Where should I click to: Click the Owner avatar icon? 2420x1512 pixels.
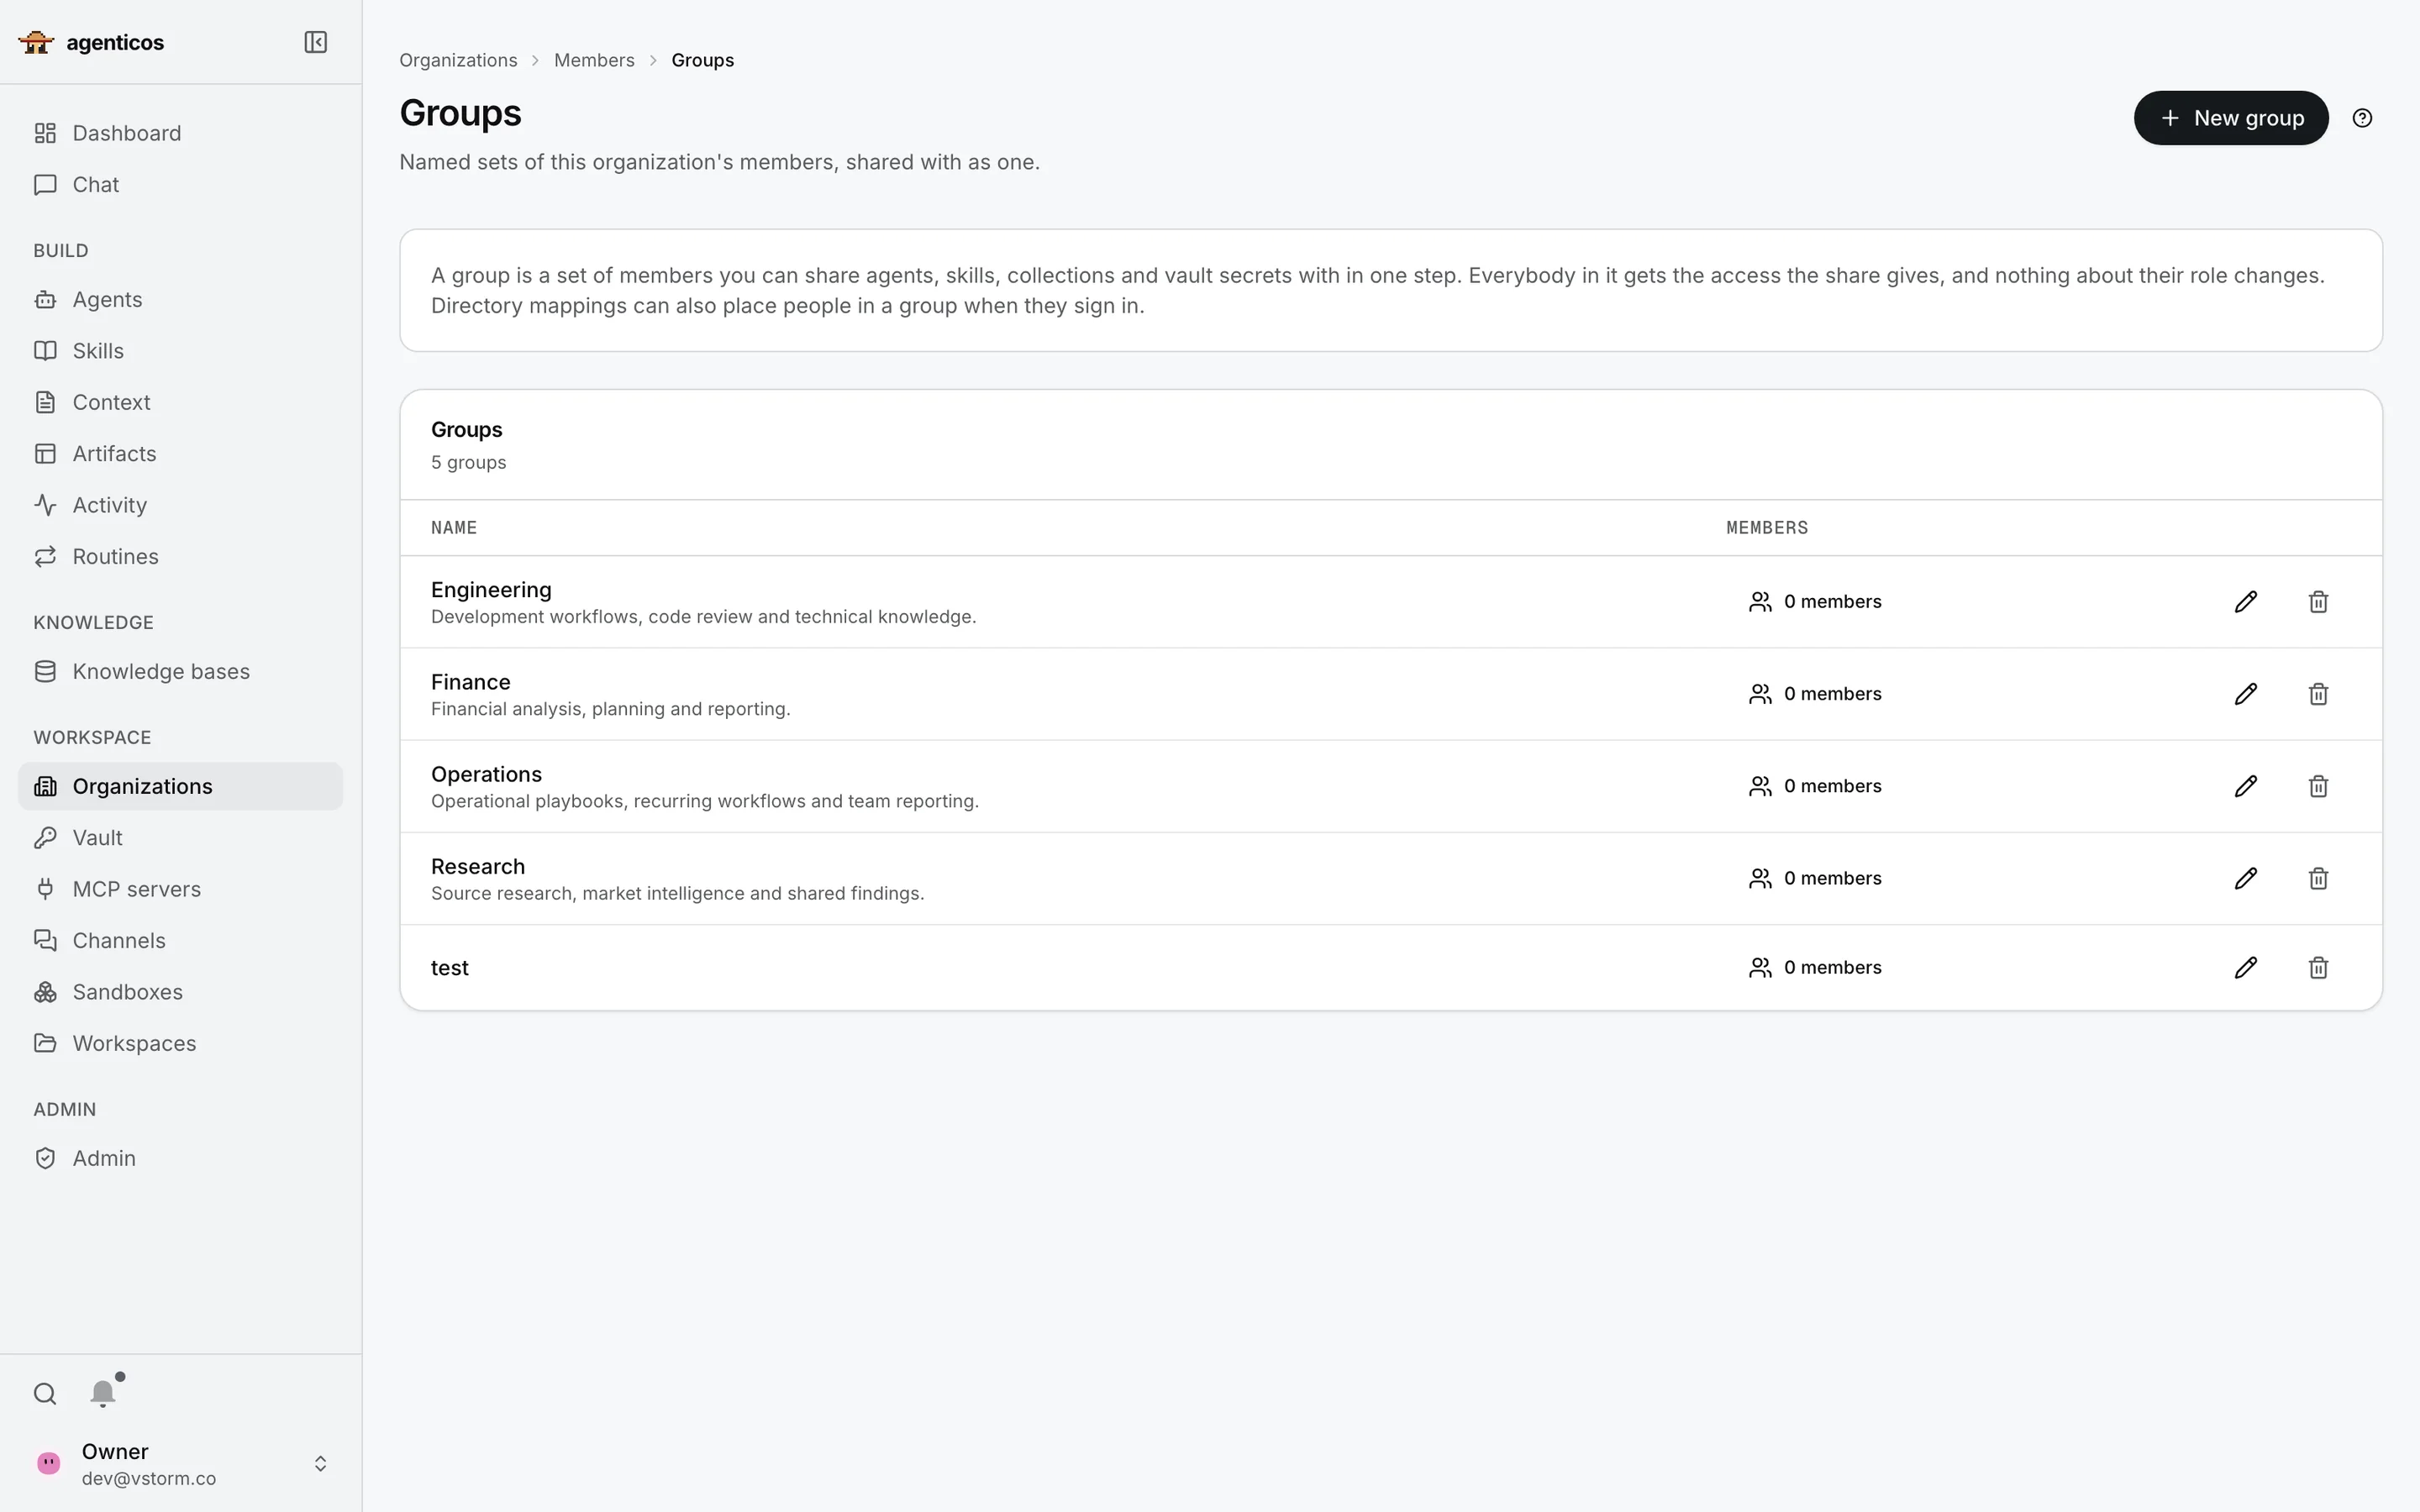point(48,1463)
